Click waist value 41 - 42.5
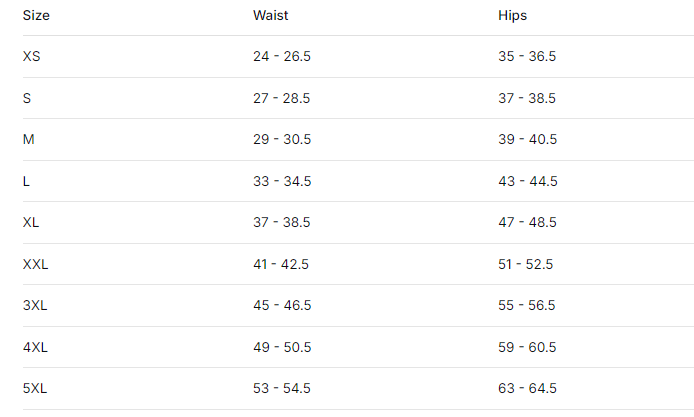694x417 pixels. click(282, 264)
